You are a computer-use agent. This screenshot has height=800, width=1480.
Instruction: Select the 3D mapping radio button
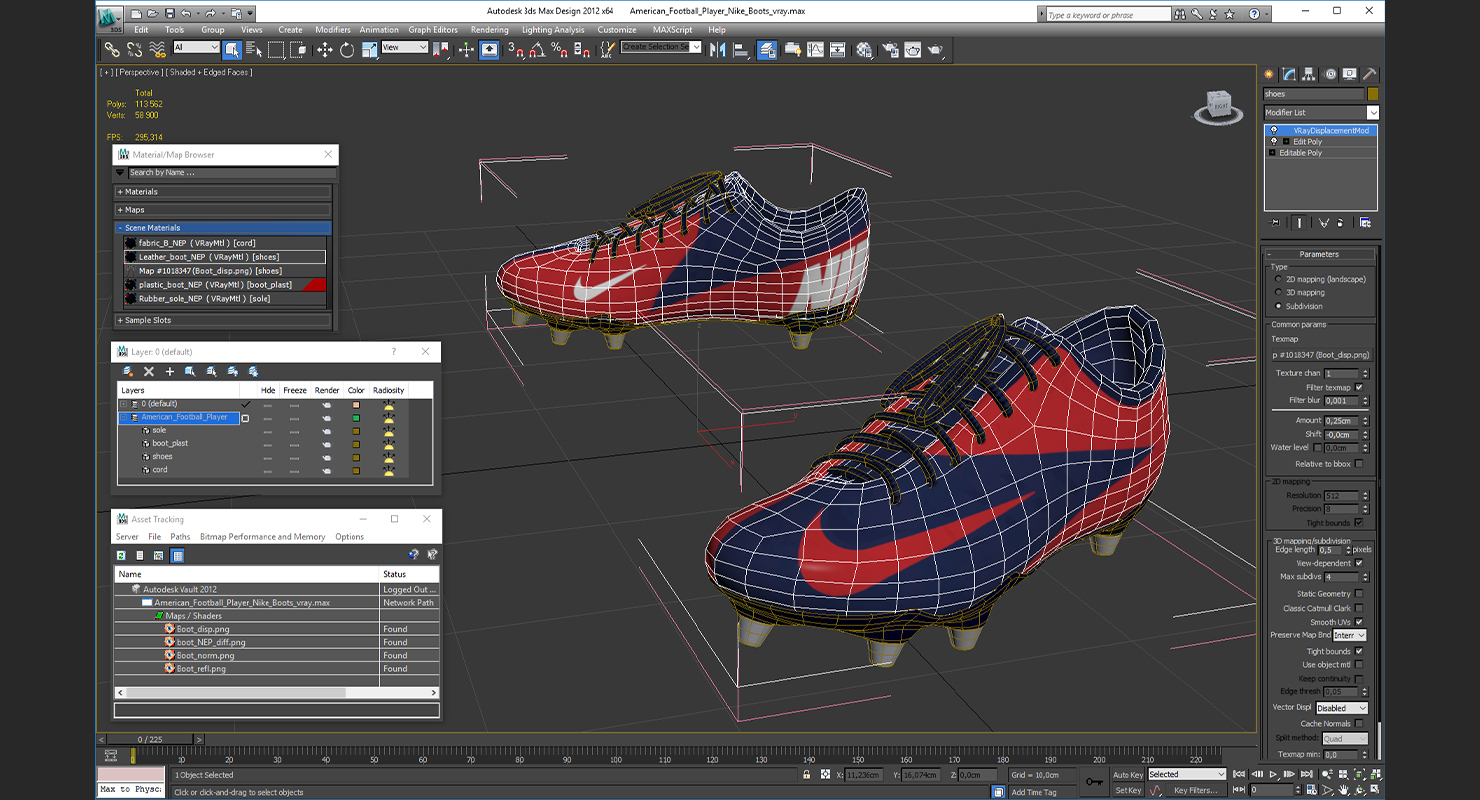[x=1278, y=292]
